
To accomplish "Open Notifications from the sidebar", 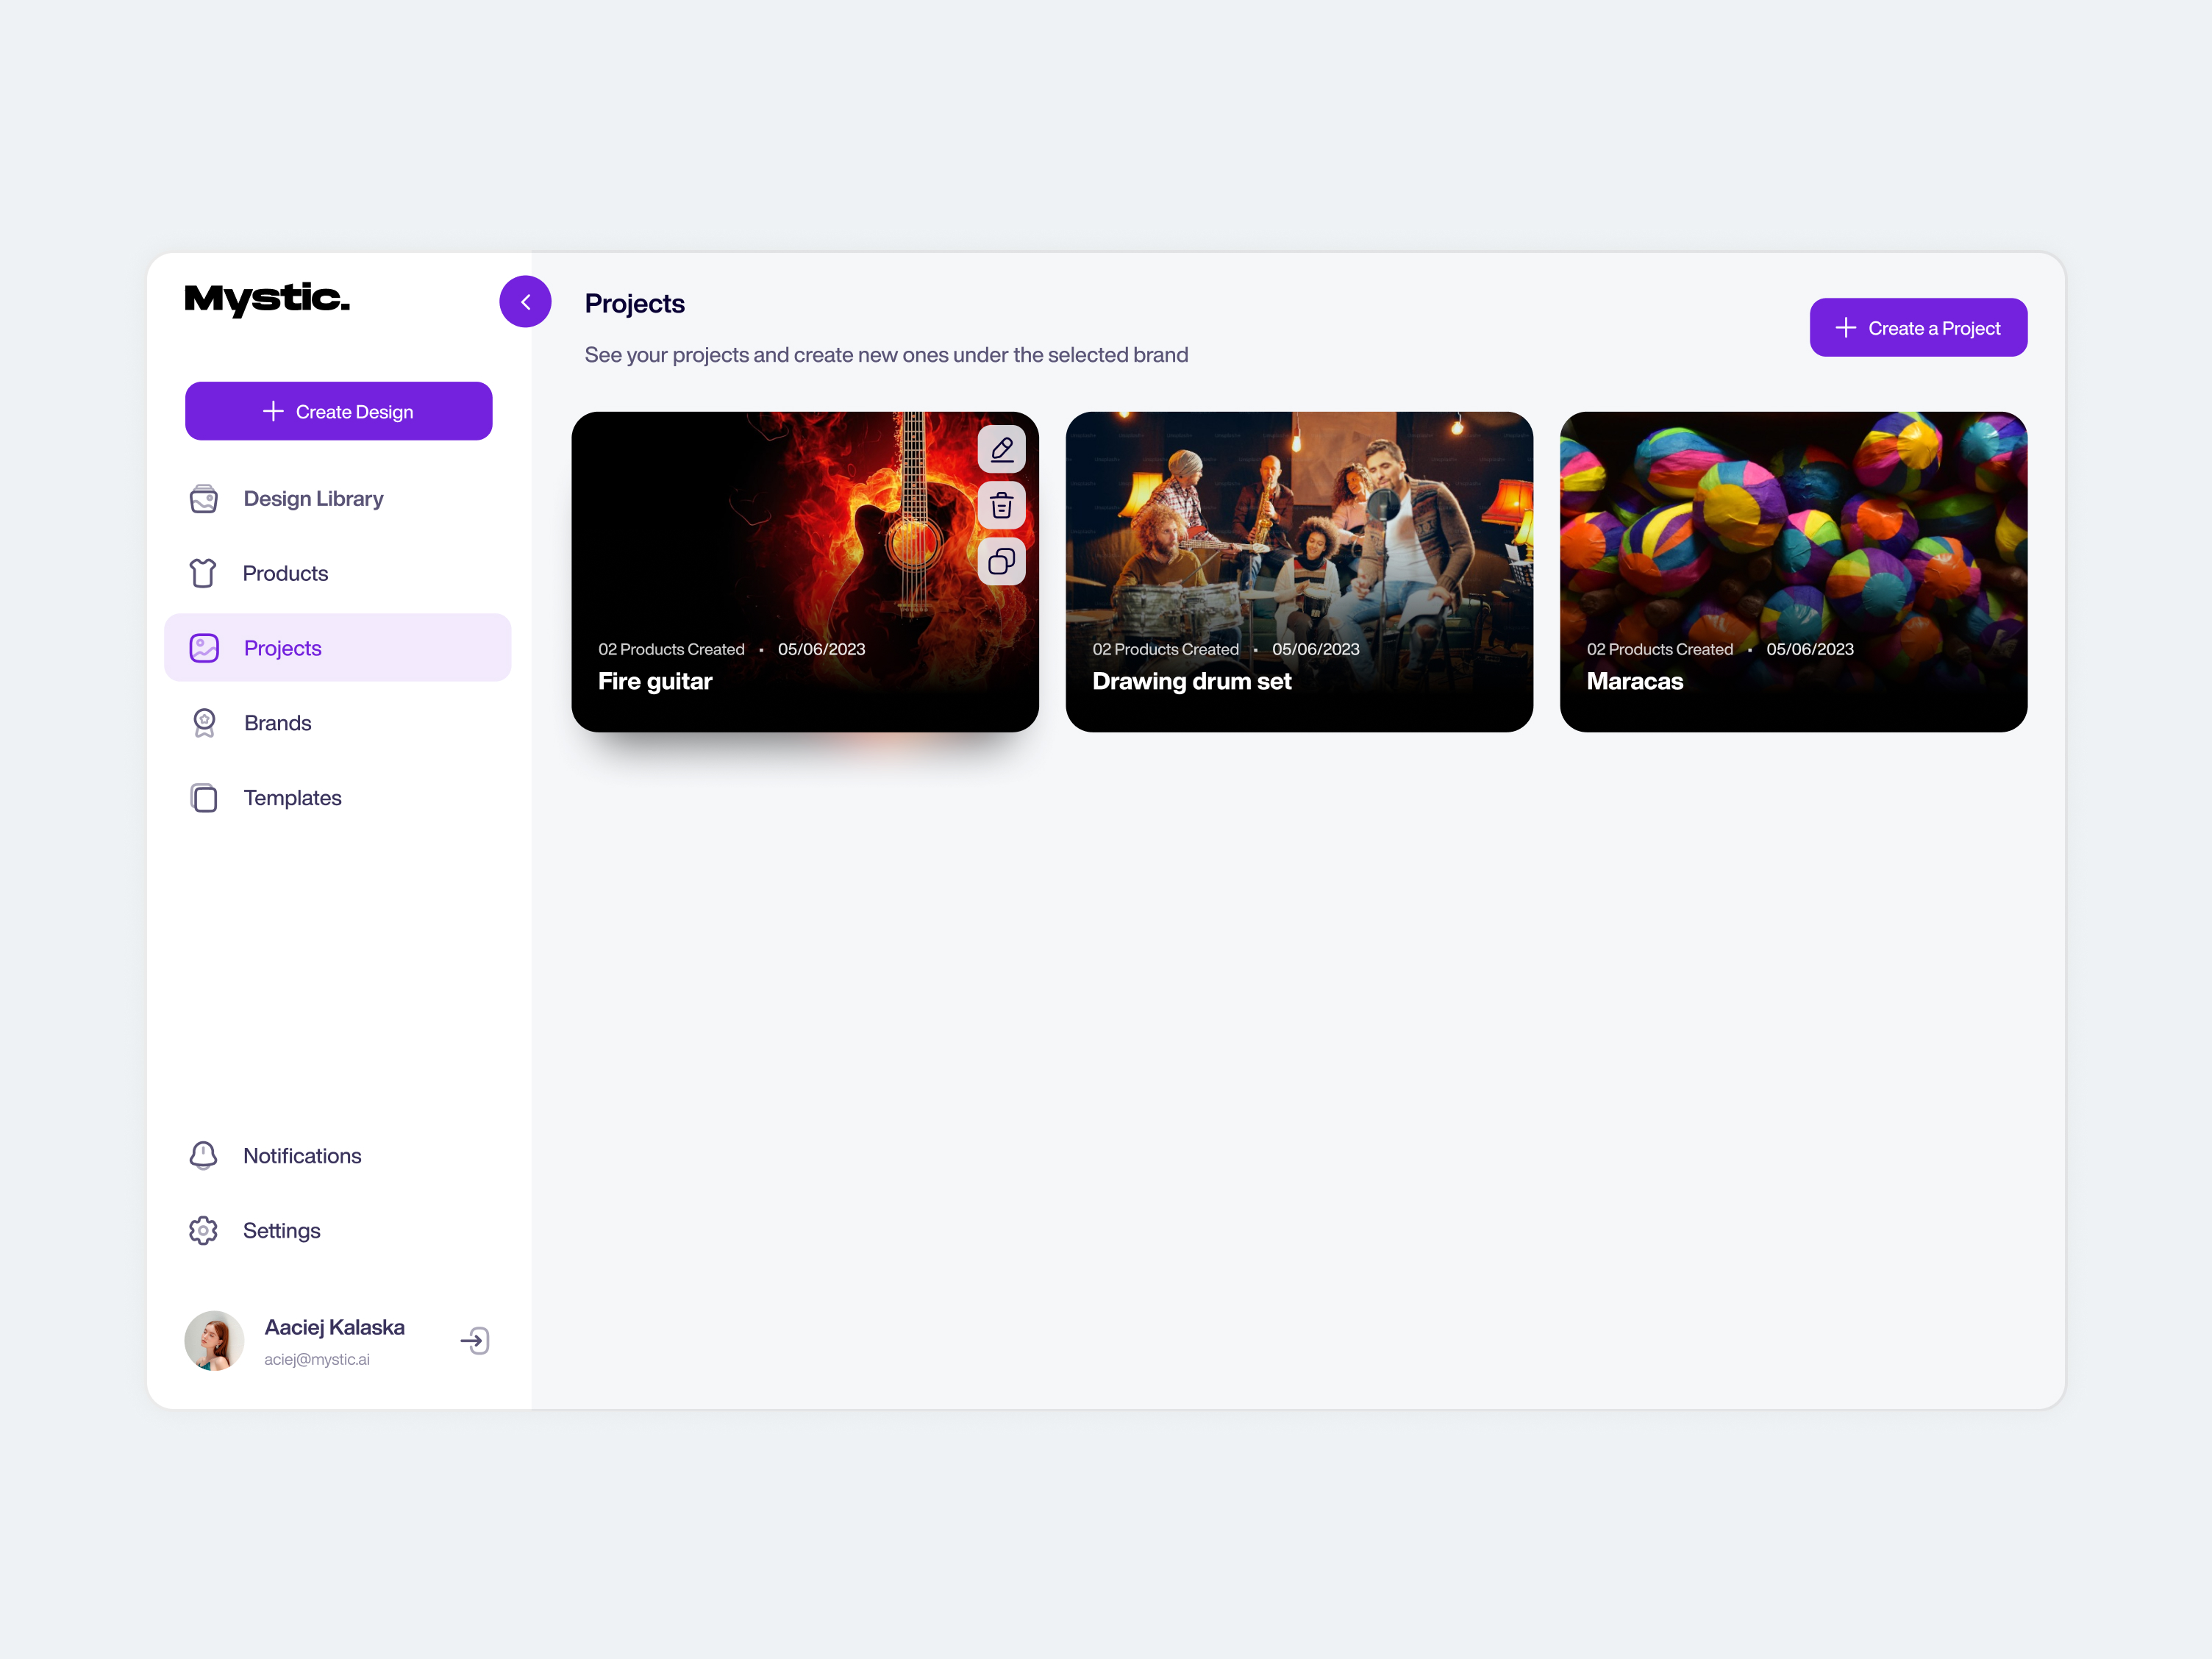I will pos(338,1155).
